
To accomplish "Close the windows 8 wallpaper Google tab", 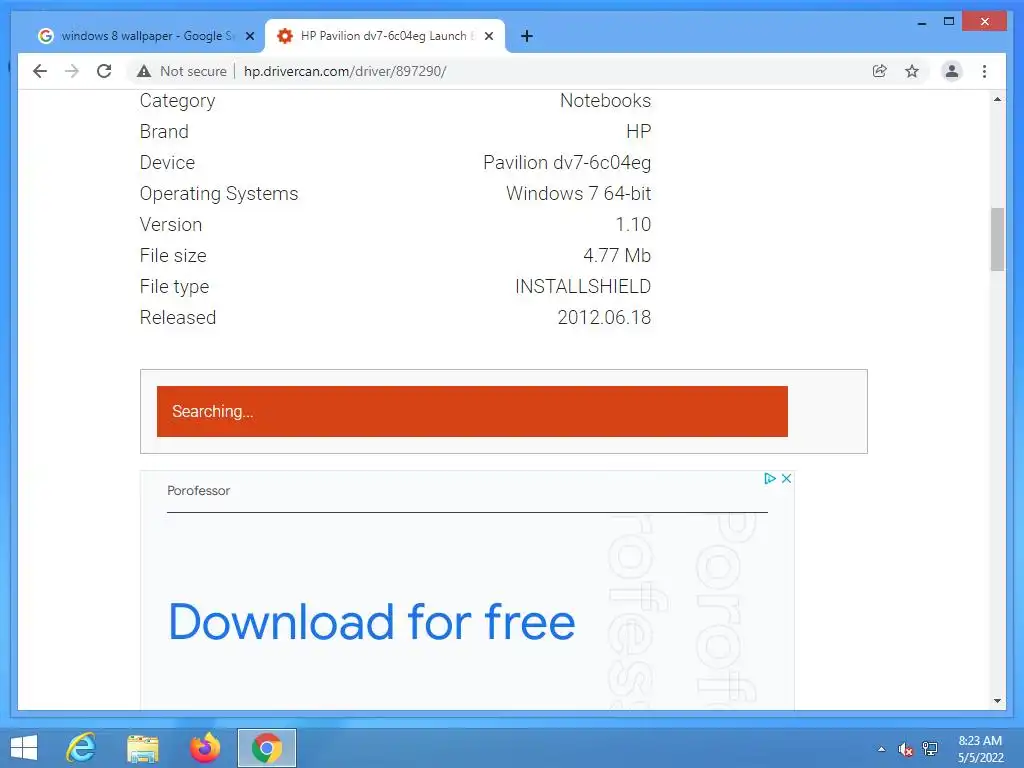I will coord(249,36).
